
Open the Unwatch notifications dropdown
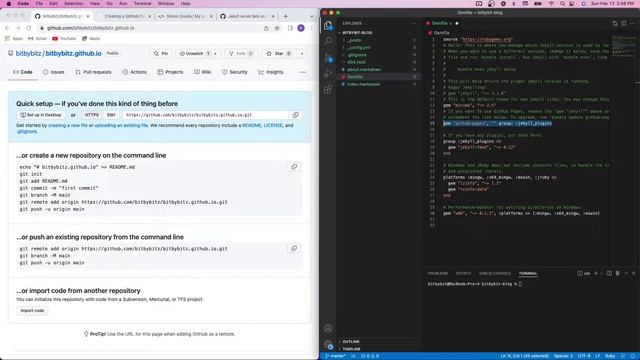coord(198,53)
